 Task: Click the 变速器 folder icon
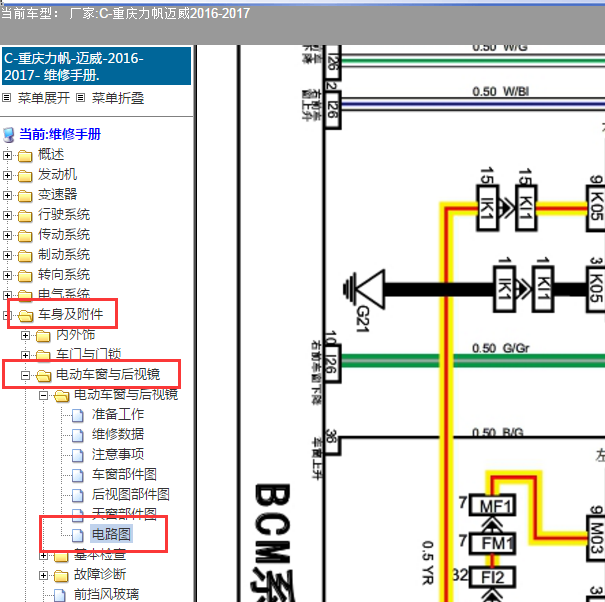click(25, 196)
